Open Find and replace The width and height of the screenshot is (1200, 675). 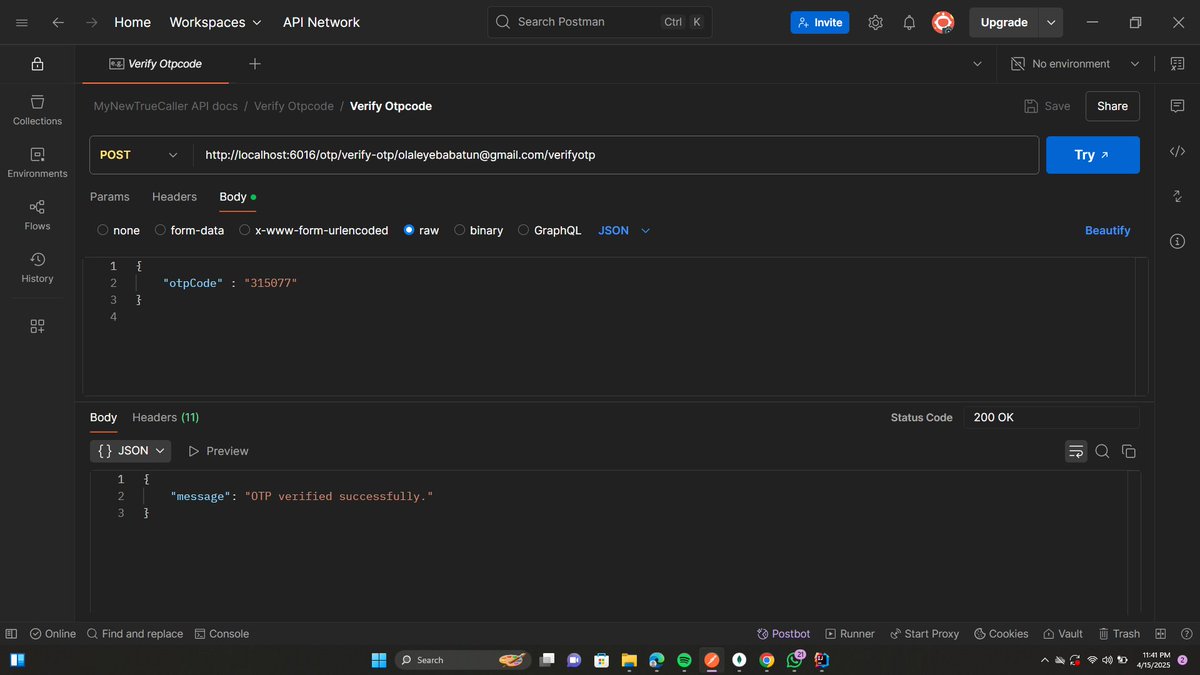pyautogui.click(x=135, y=634)
